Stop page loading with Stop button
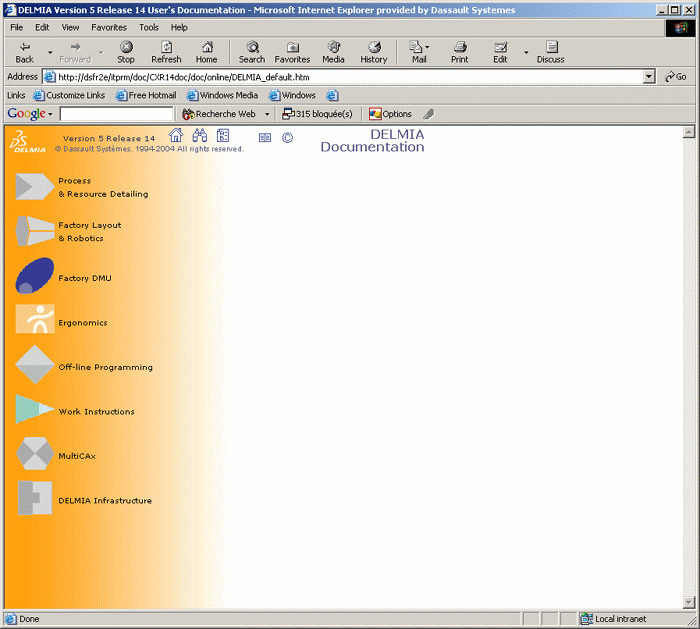This screenshot has height=629, width=700. point(126,52)
